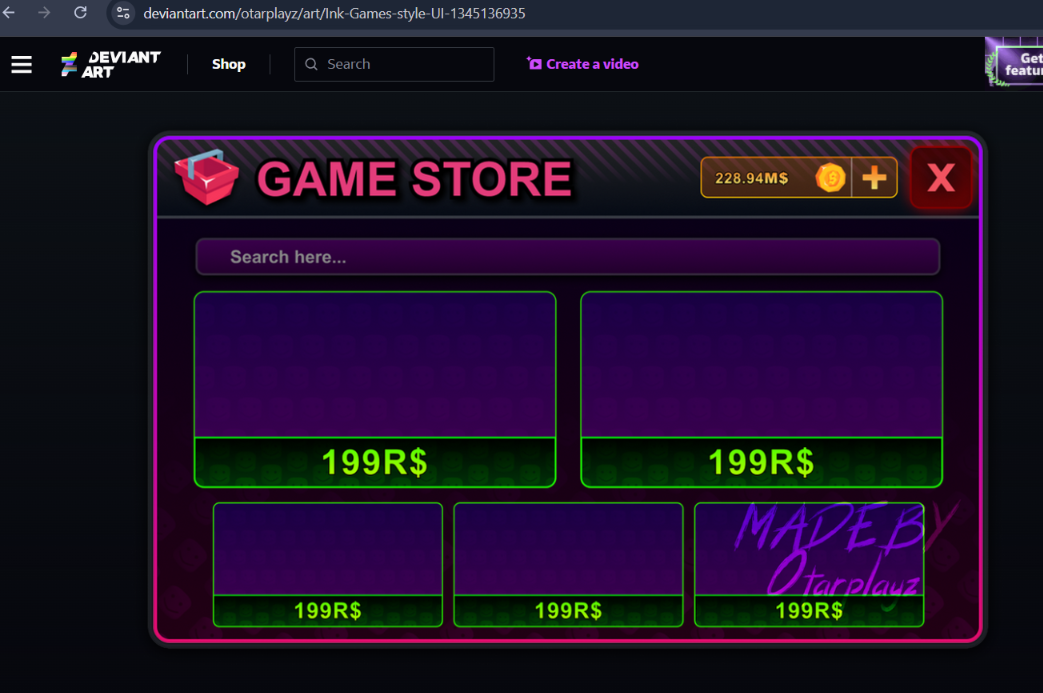The height and width of the screenshot is (693, 1043).
Task: Buy top-right item for 199R$
Action: point(761,462)
